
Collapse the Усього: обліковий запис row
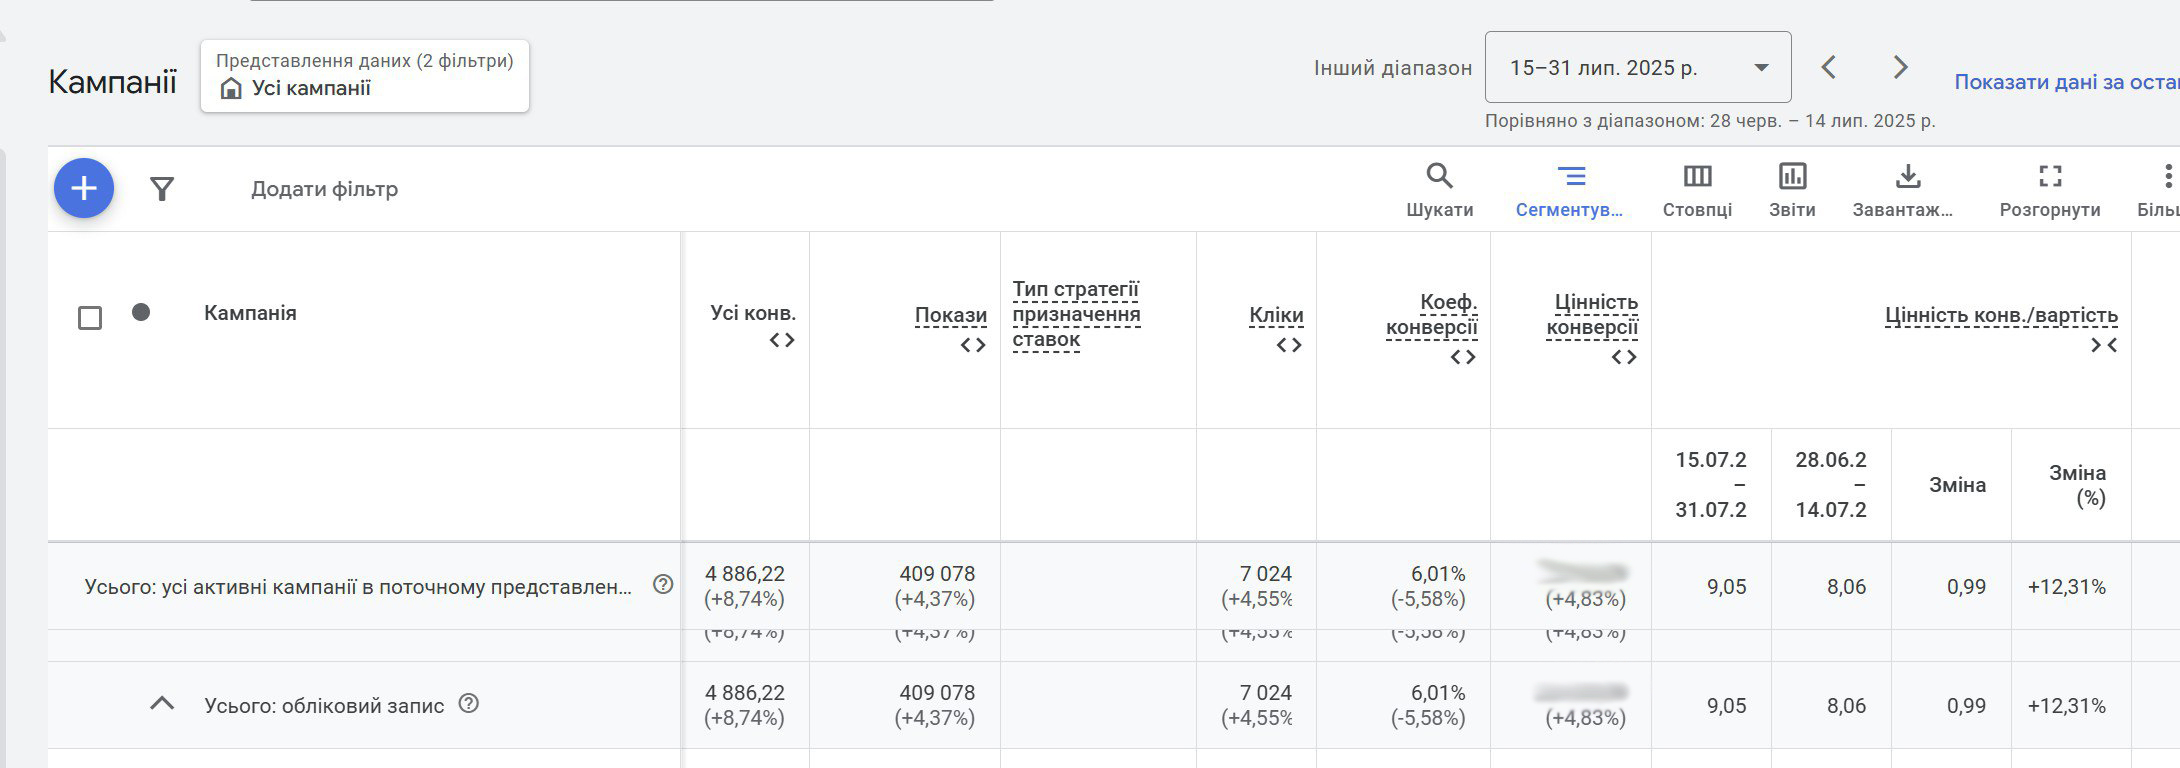[x=162, y=704]
